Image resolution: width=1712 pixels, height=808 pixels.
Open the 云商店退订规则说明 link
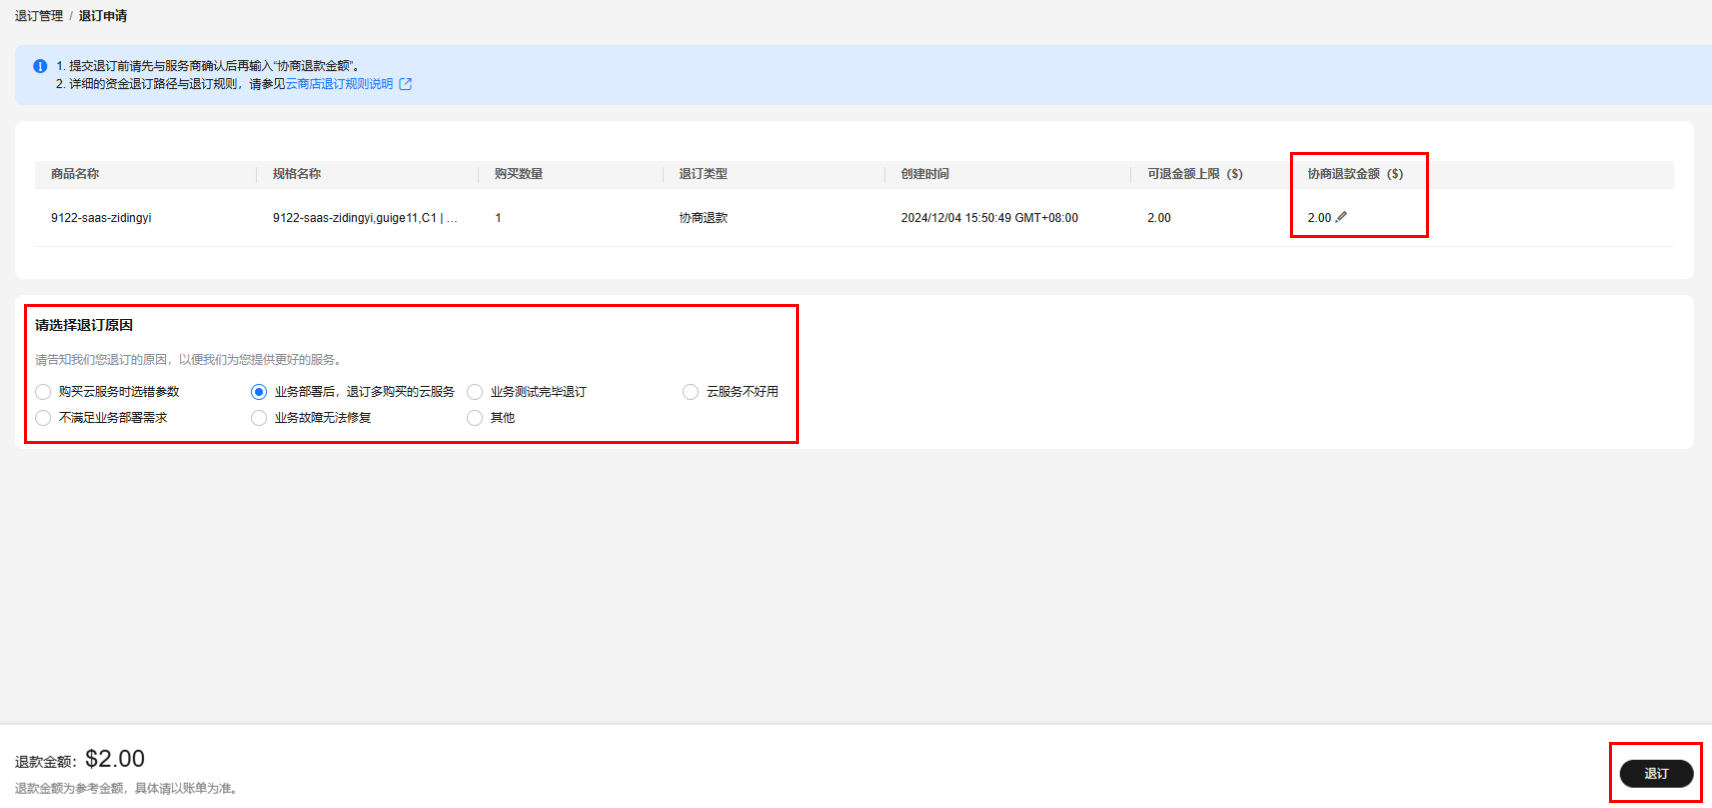pyautogui.click(x=339, y=84)
